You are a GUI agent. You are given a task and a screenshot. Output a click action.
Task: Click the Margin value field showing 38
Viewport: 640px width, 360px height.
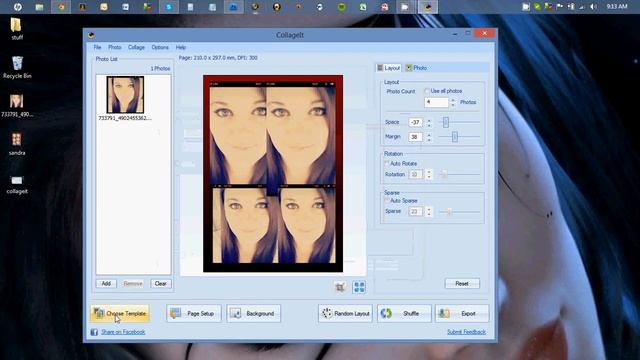(x=416, y=137)
